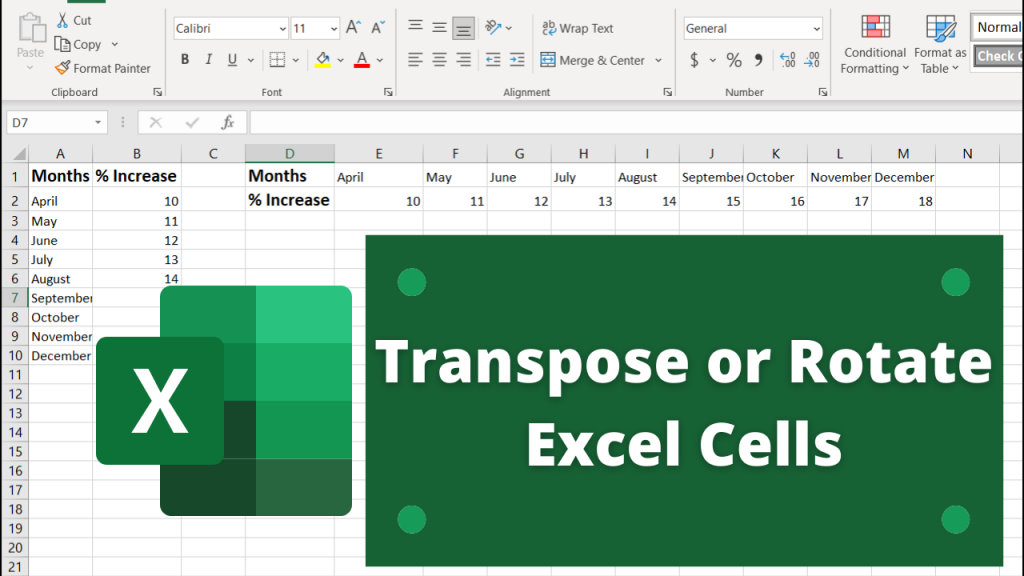Select column D header

coord(289,153)
